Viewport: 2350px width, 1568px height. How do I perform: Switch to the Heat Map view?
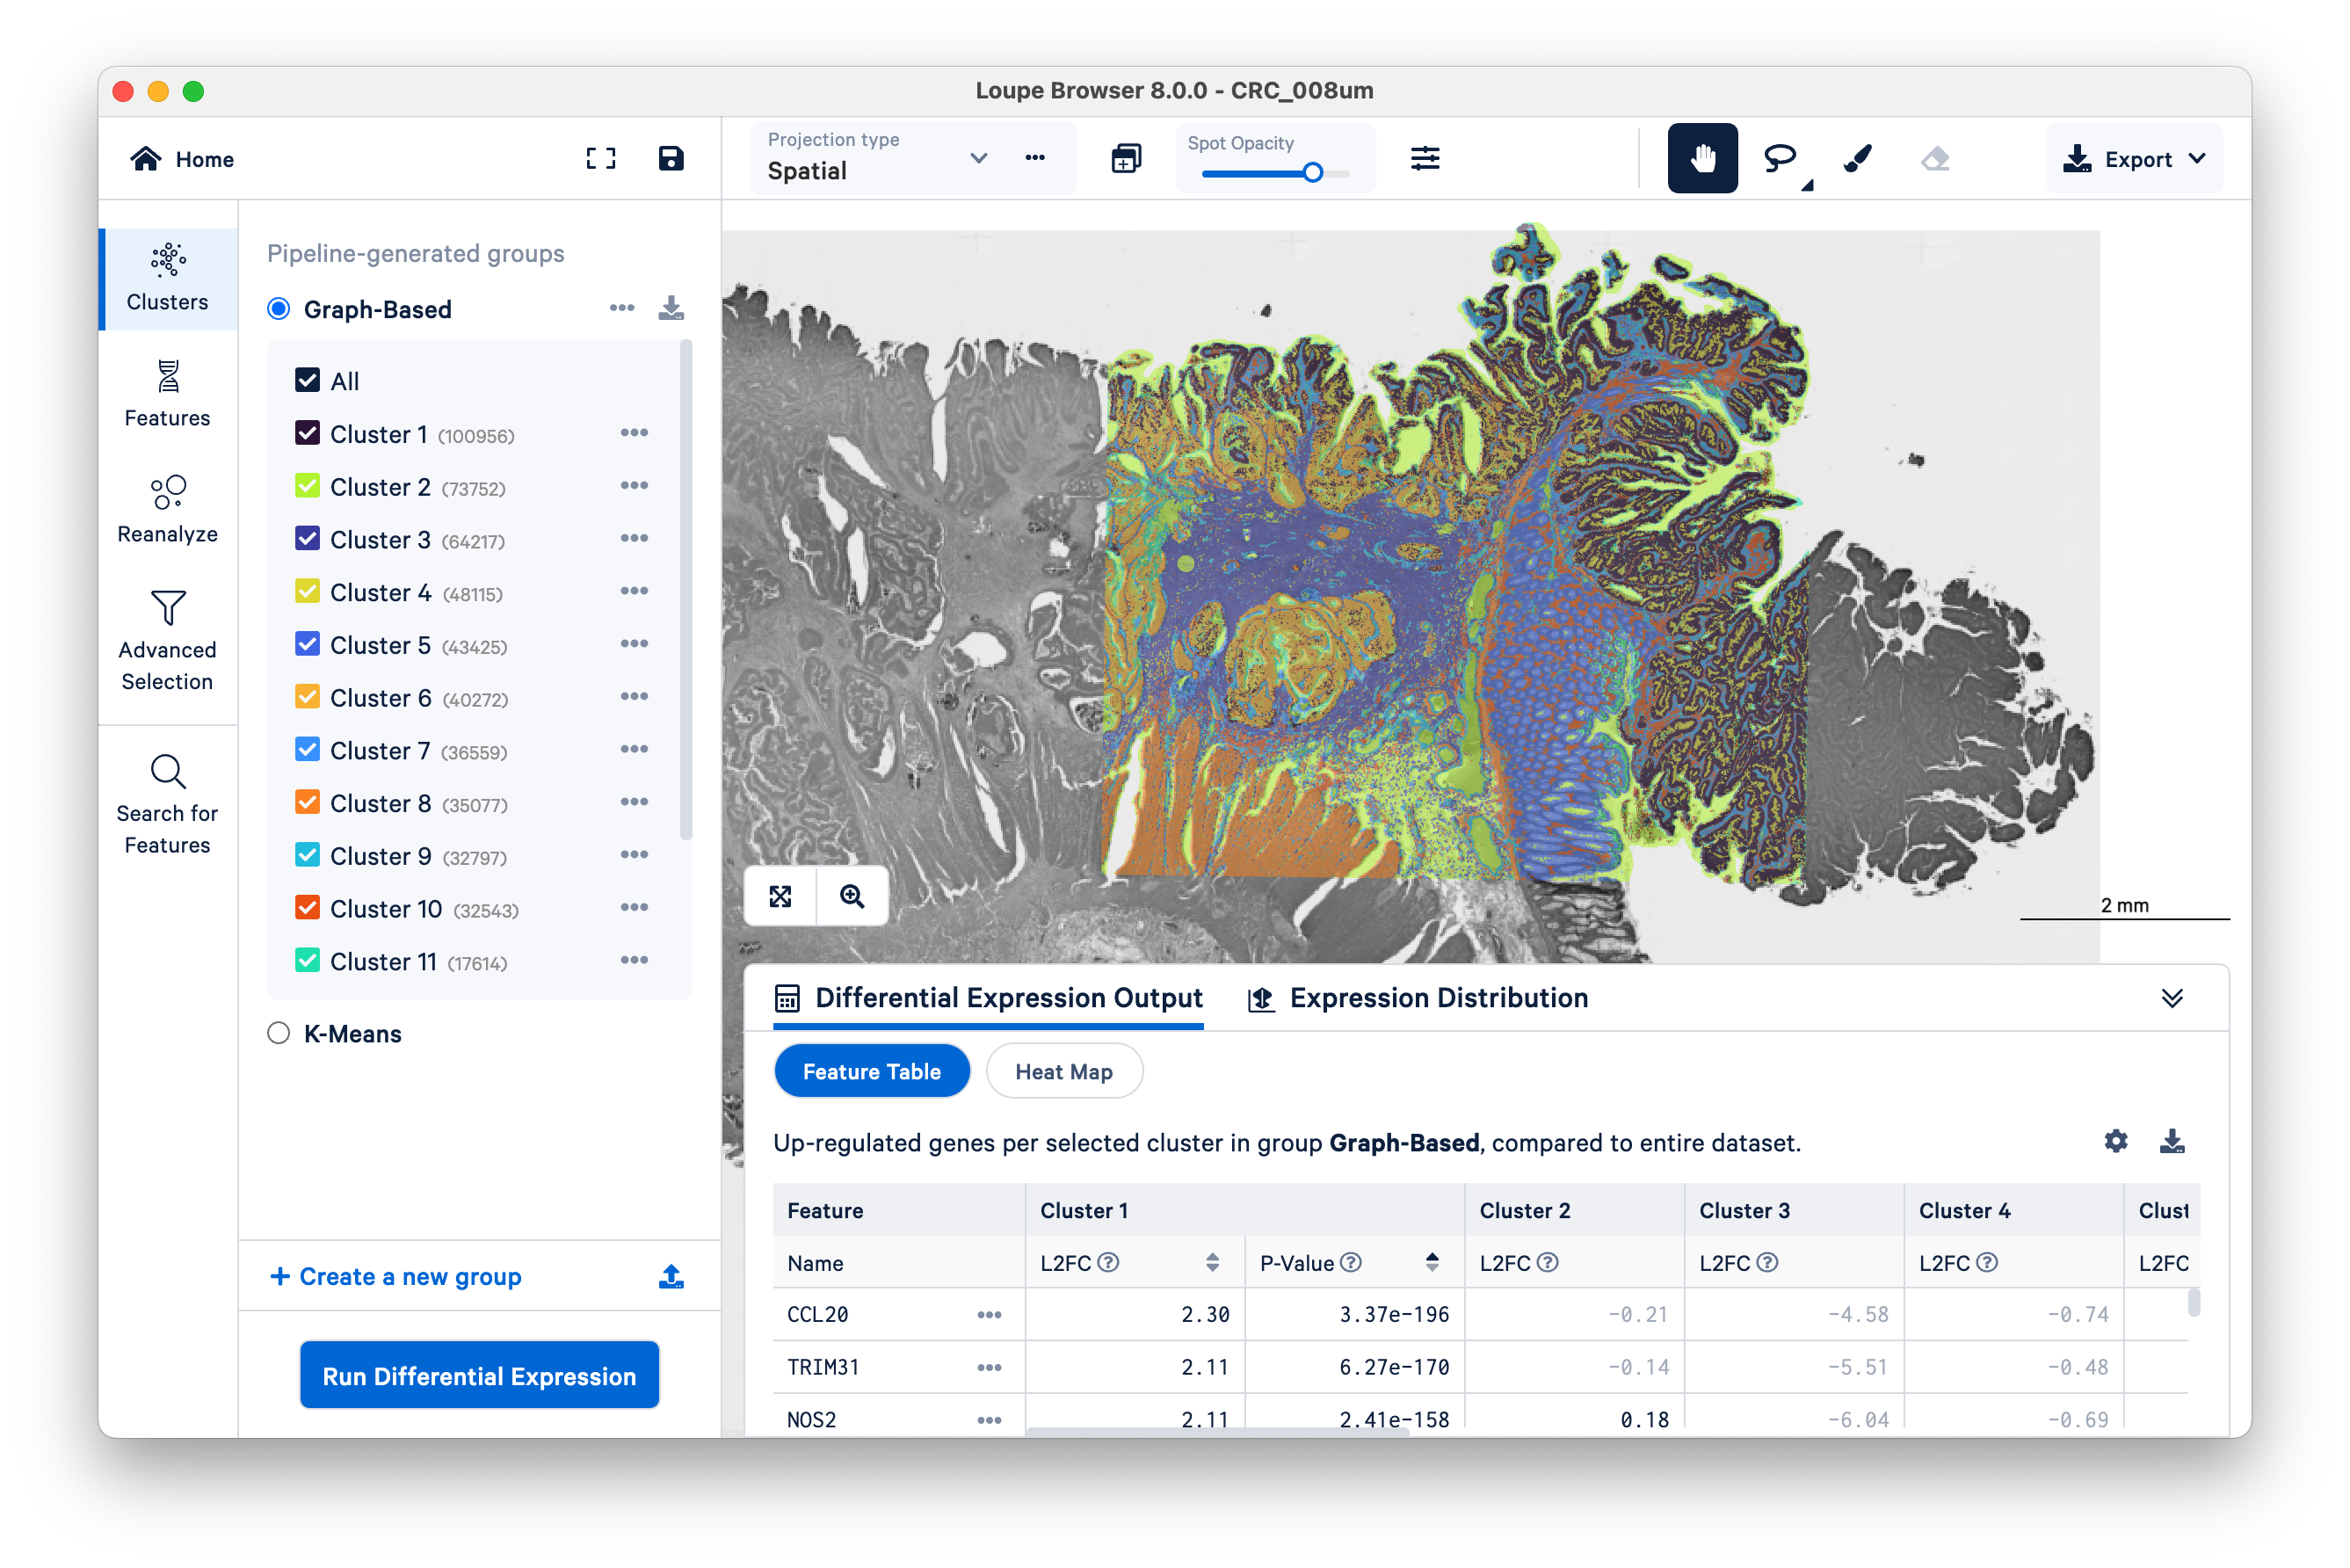tap(1063, 1071)
